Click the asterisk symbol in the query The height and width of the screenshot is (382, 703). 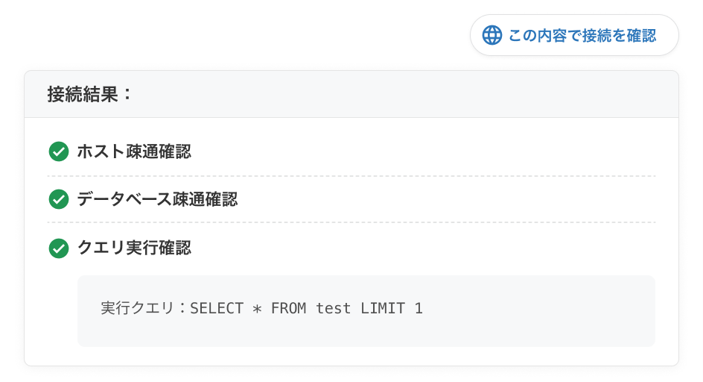click(257, 309)
